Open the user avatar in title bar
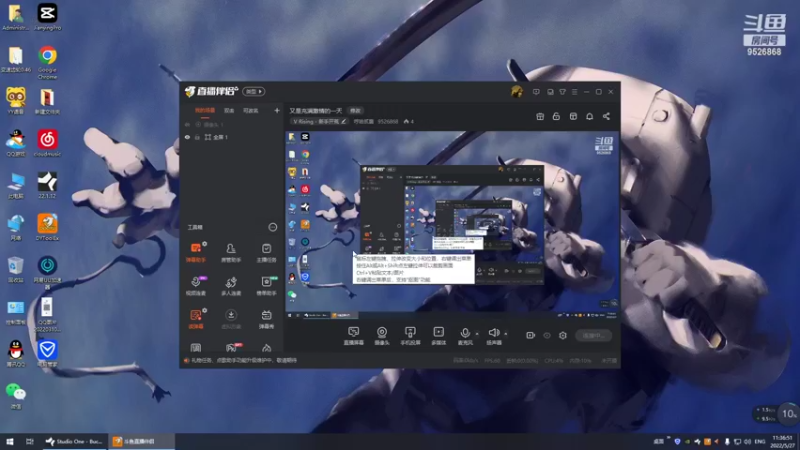This screenshot has width=800, height=450. tap(516, 92)
